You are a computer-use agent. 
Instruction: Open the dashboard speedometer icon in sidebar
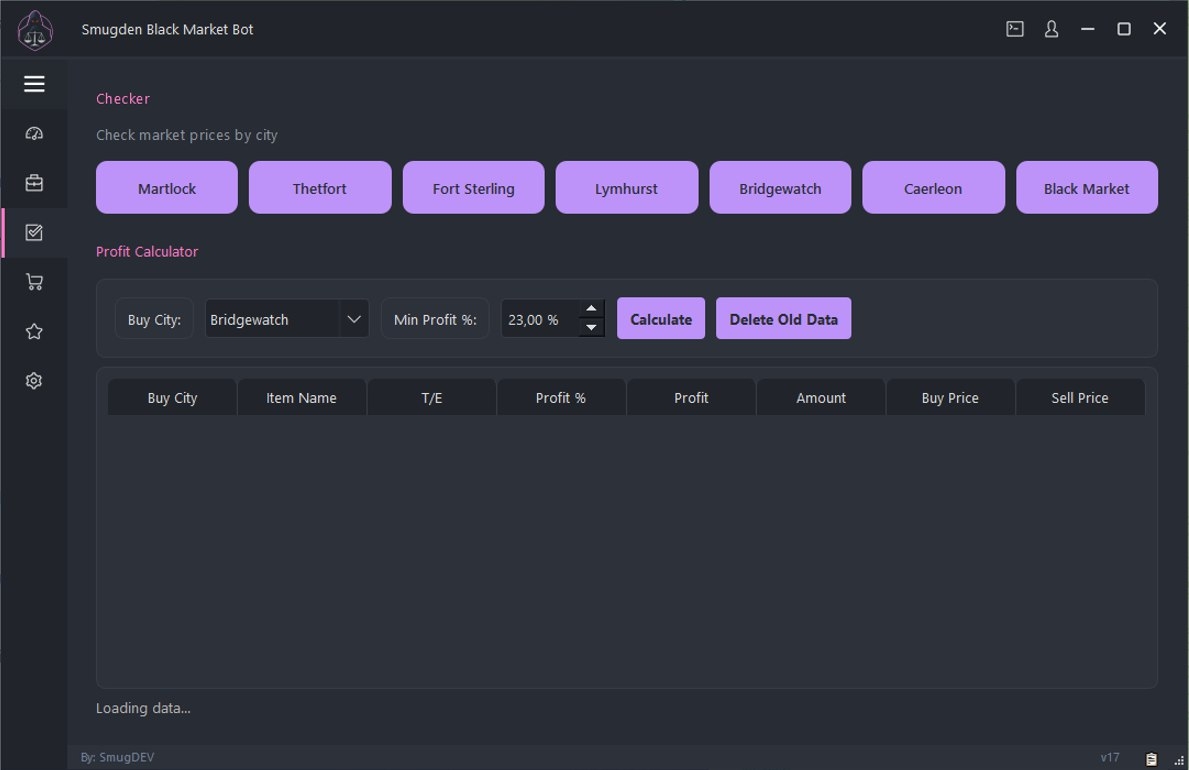pos(34,132)
